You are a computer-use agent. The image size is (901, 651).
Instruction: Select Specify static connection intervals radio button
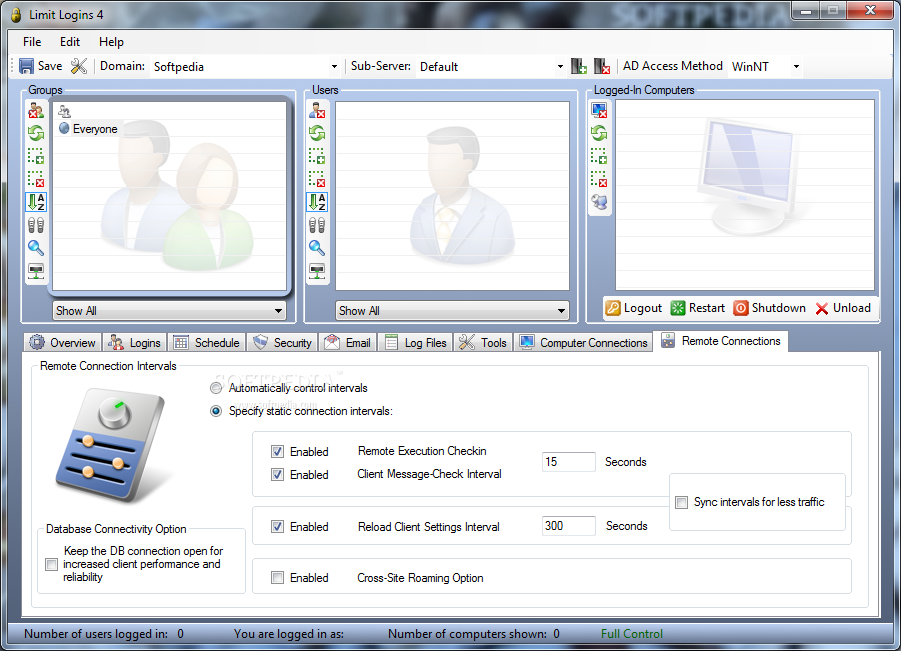coord(216,411)
